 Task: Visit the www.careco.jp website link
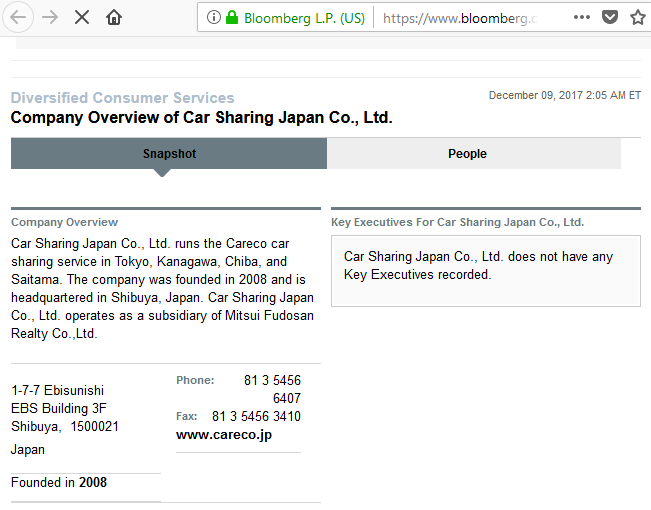coord(224,435)
